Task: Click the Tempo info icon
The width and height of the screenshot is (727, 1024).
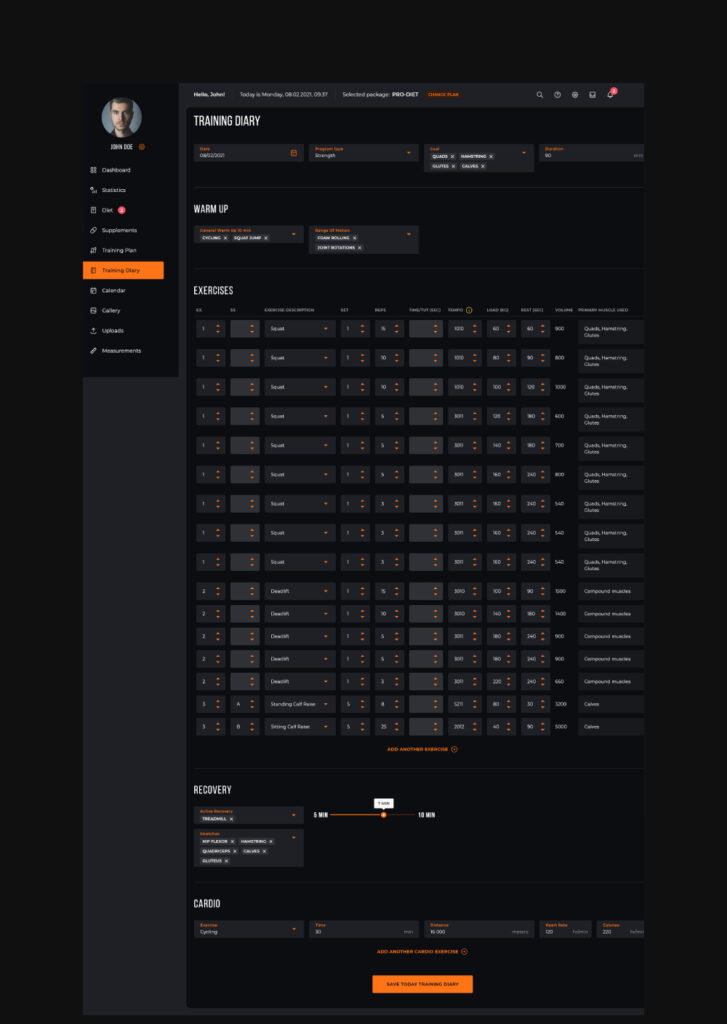Action: pyautogui.click(x=469, y=310)
